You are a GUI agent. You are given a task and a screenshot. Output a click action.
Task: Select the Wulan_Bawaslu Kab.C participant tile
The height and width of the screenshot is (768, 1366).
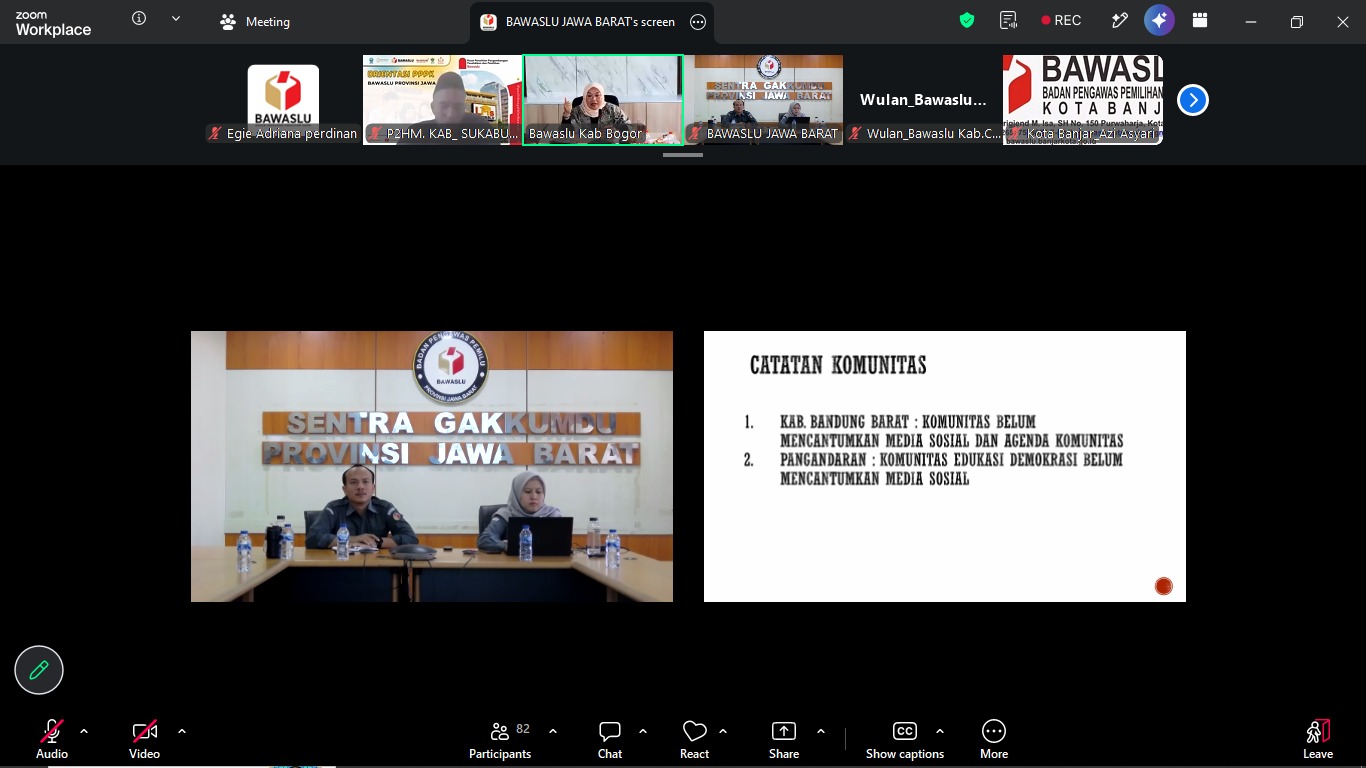coord(923,100)
